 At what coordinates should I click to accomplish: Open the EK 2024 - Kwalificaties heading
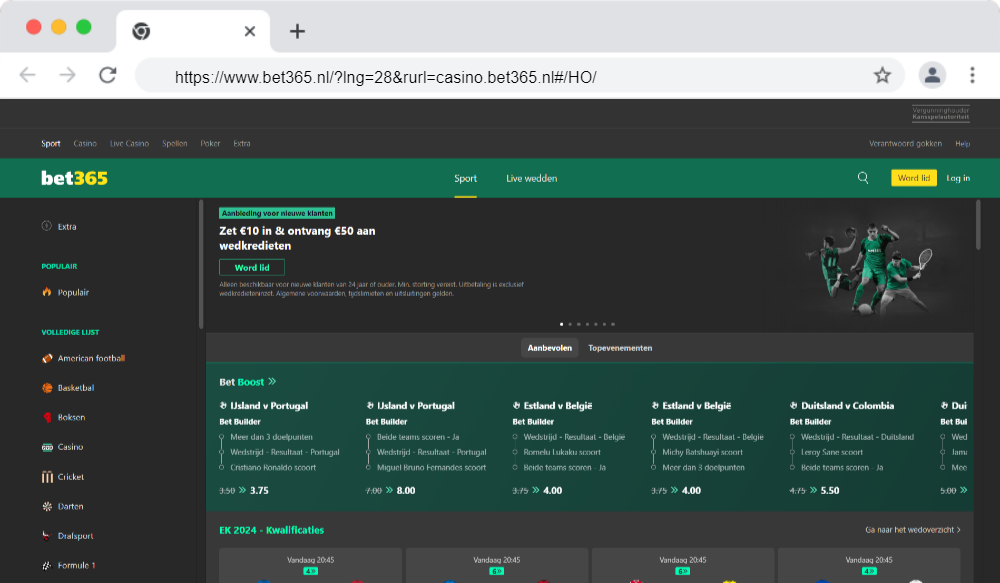(272, 530)
